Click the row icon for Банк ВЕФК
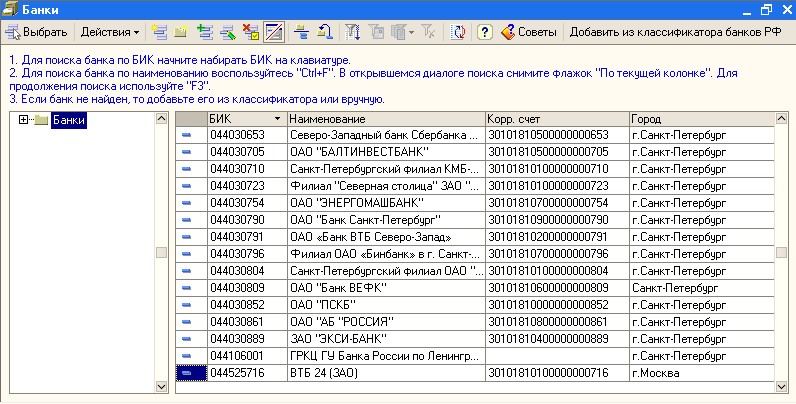The height and width of the screenshot is (404, 796). 186,288
